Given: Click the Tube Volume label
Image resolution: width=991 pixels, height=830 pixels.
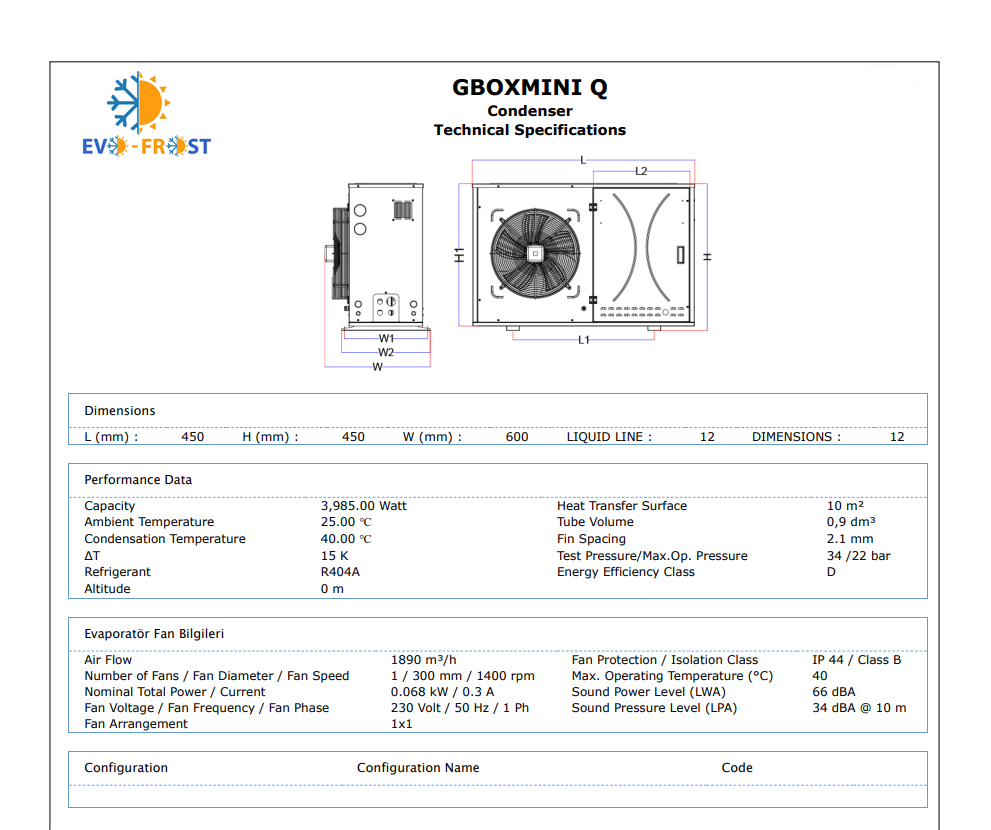Looking at the screenshot, I should pos(595,522).
